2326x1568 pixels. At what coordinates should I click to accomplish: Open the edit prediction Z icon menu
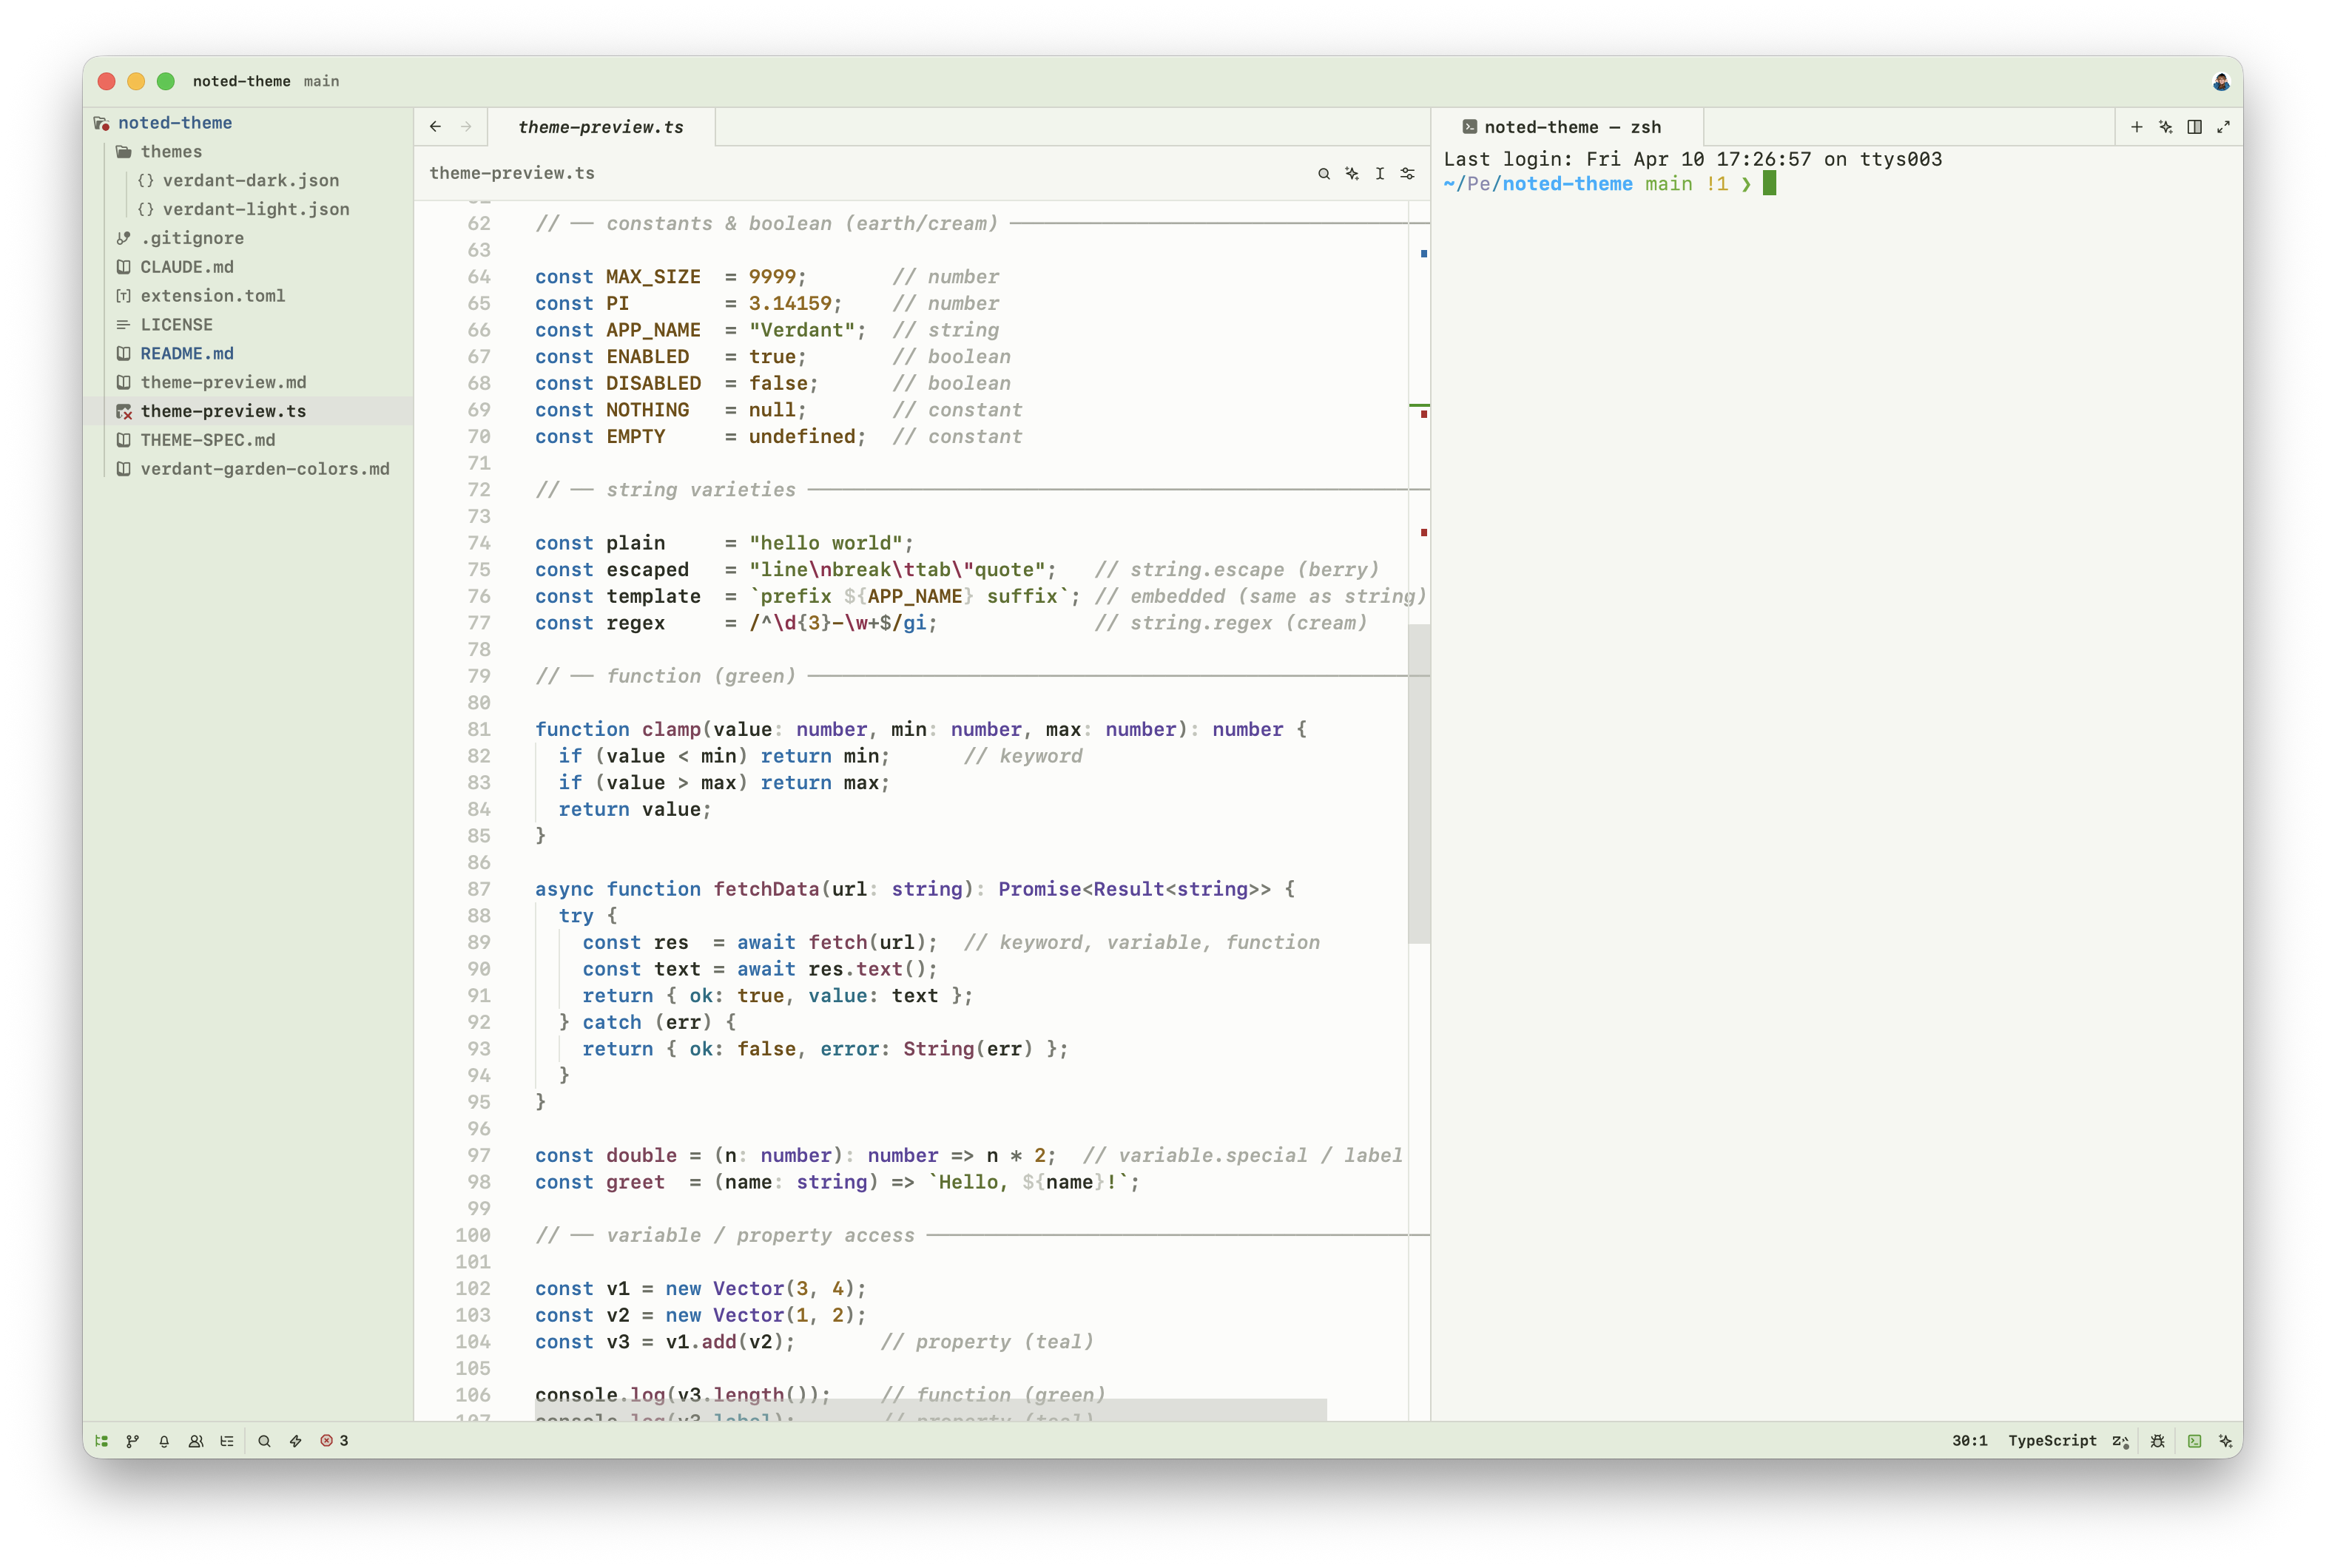2120,1440
